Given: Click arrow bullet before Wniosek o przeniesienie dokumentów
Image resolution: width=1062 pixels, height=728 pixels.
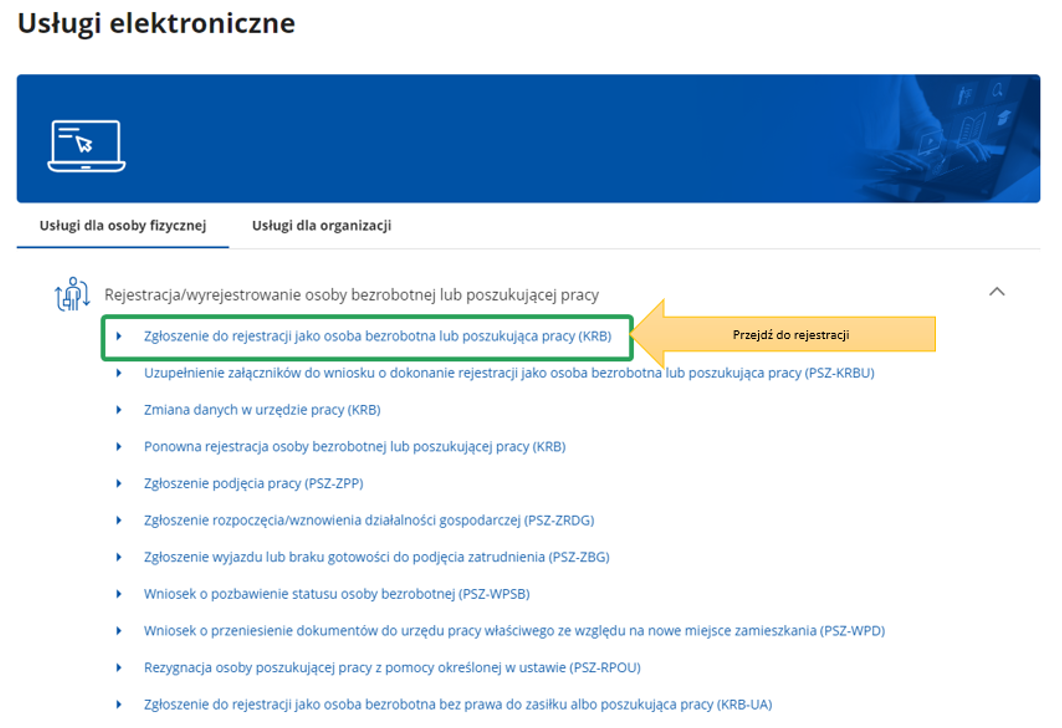Looking at the screenshot, I should (x=119, y=631).
